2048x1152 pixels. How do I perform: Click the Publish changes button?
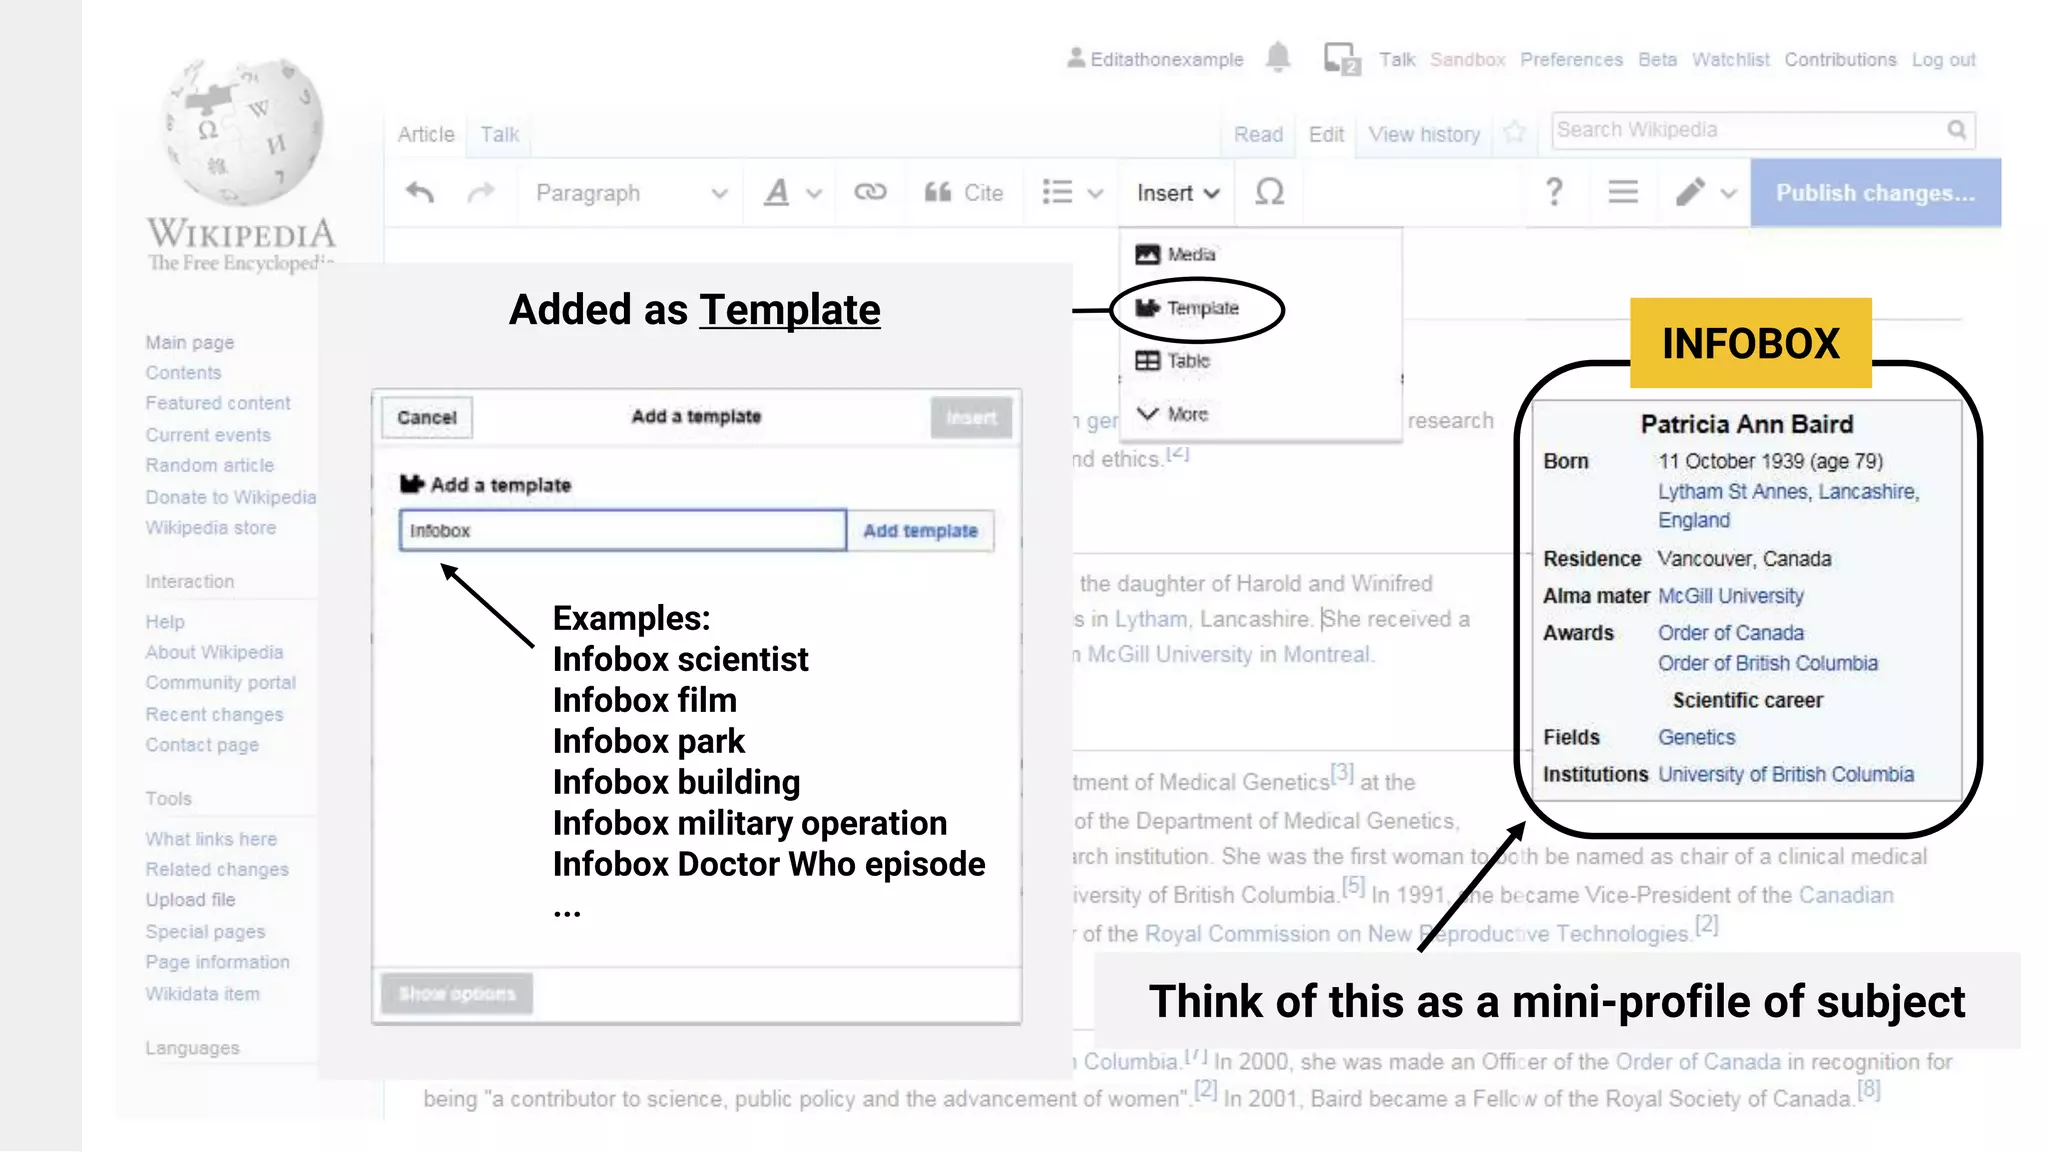pyautogui.click(x=1875, y=193)
